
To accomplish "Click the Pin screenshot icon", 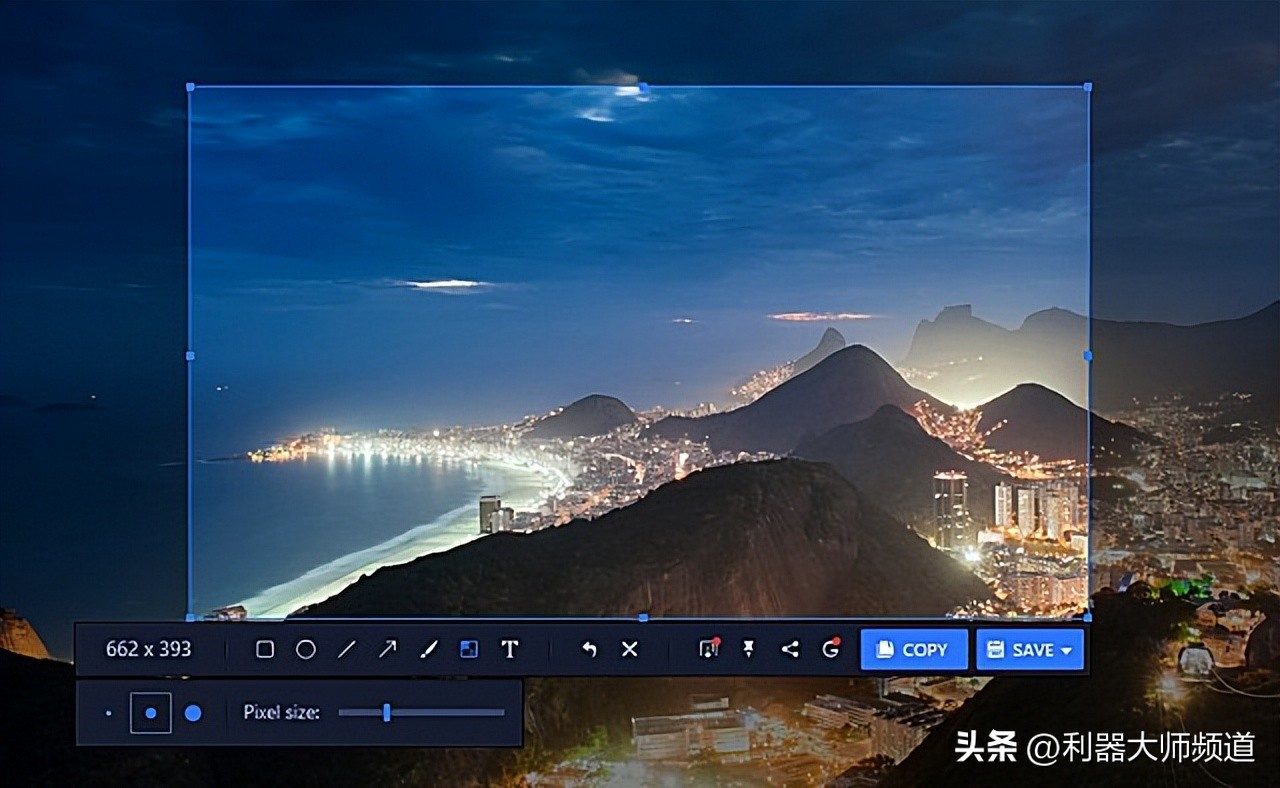I will click(747, 650).
